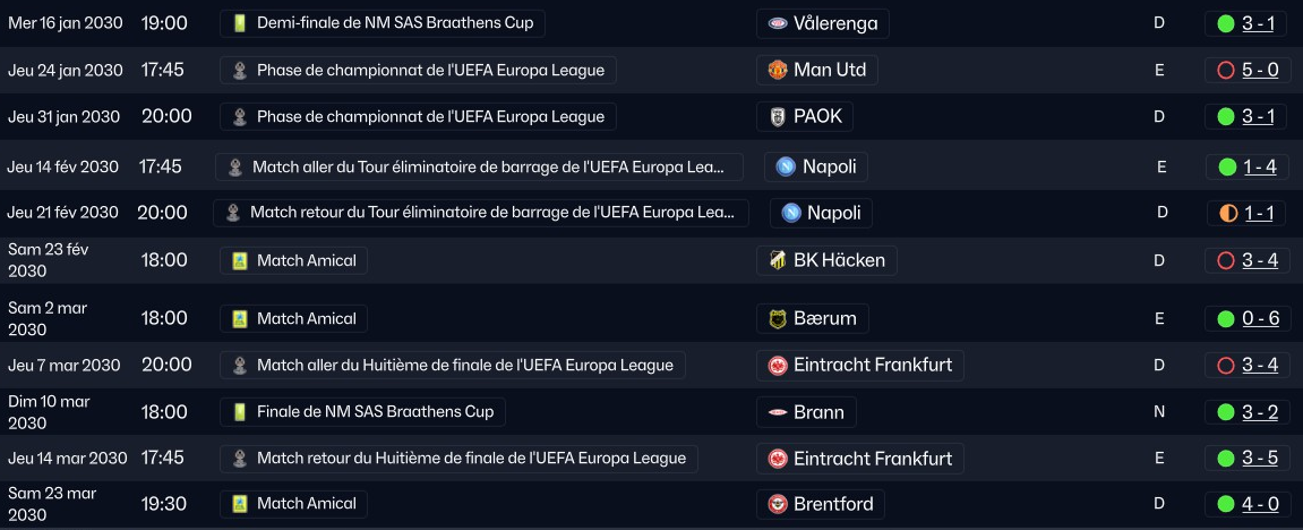Click the red loss indicator beside the 5-0 score
Screen dimensions: 1303x530
point(1226,70)
